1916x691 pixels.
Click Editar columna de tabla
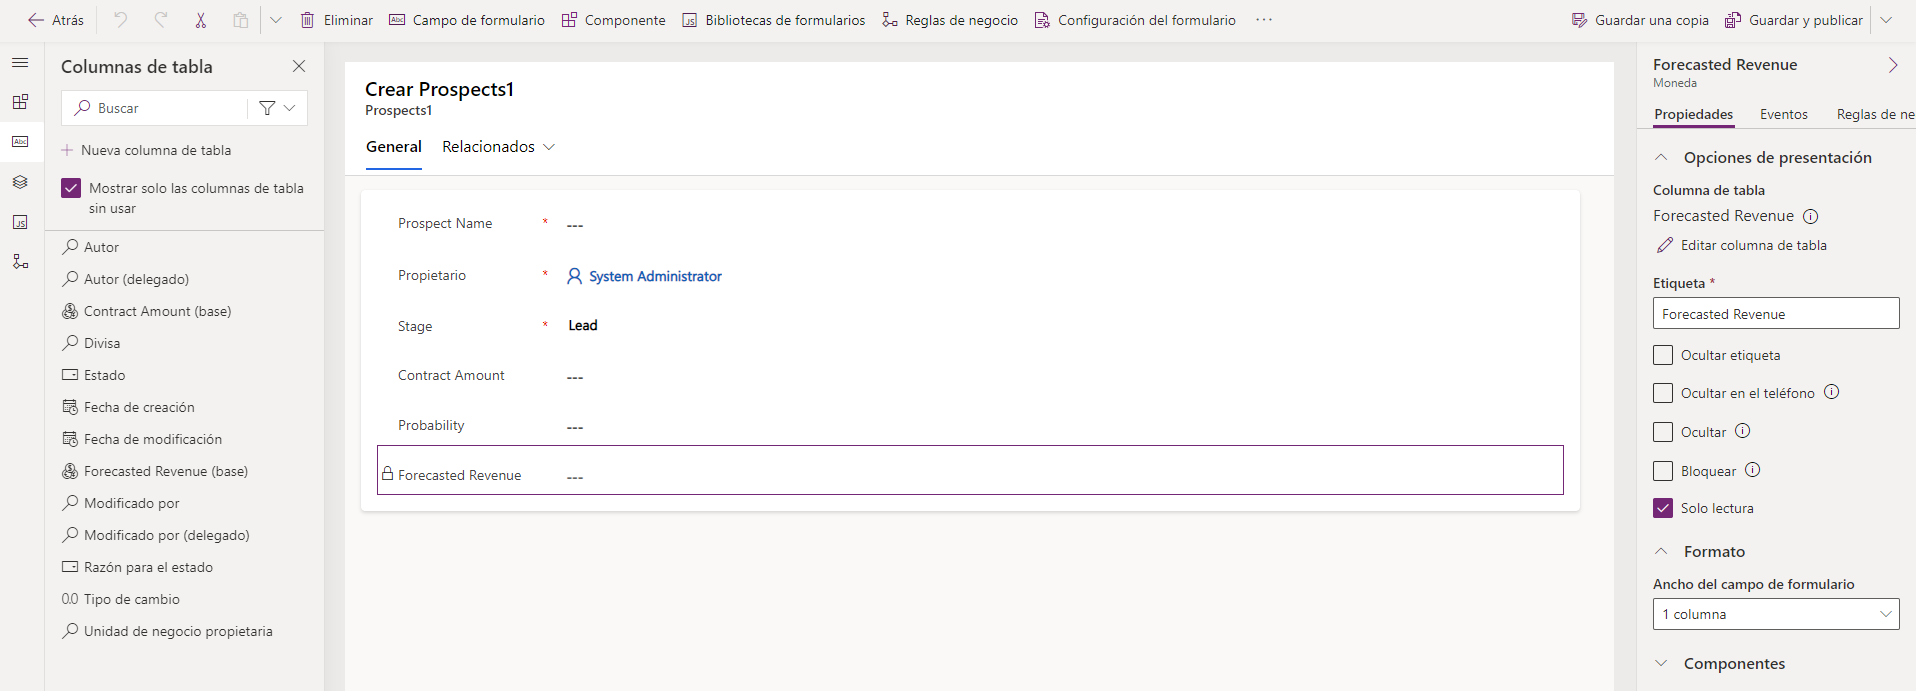pos(1741,245)
